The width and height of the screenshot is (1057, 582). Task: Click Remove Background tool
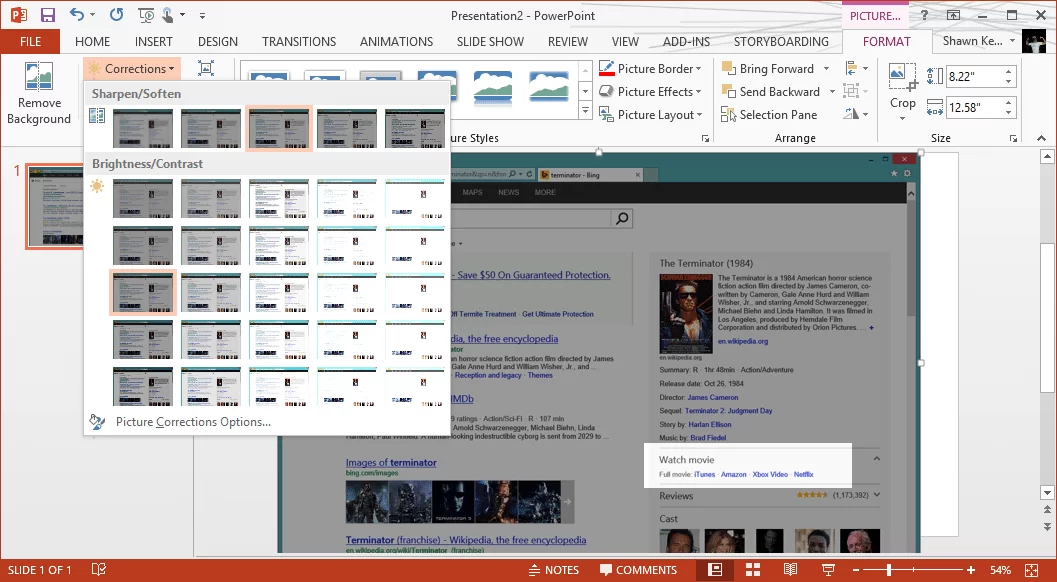(x=39, y=93)
